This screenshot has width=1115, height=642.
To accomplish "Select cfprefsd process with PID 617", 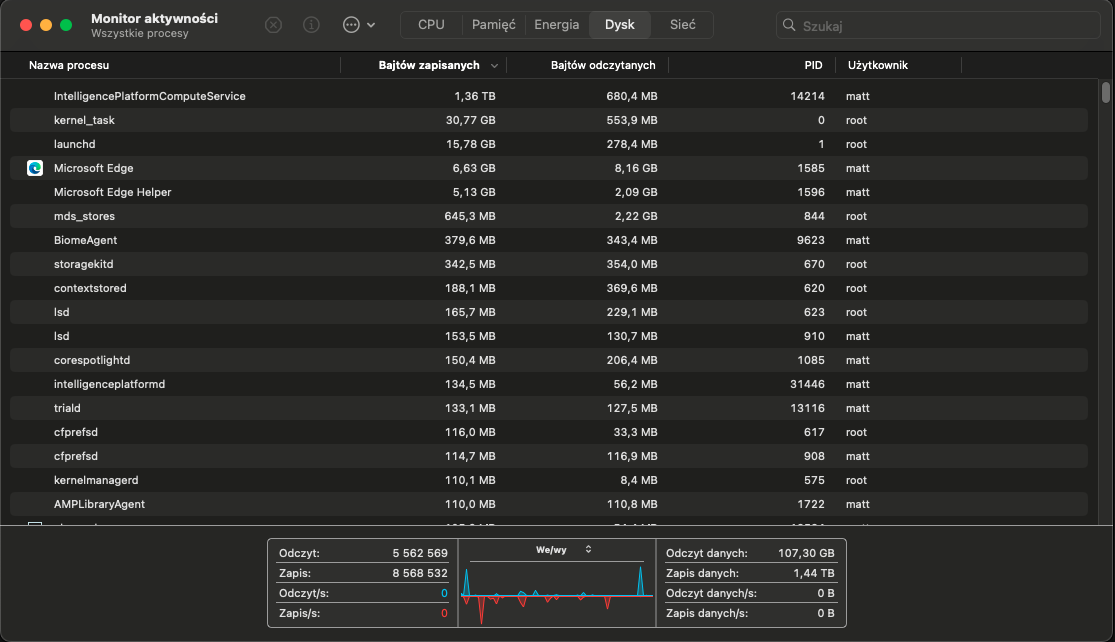I will tap(549, 432).
